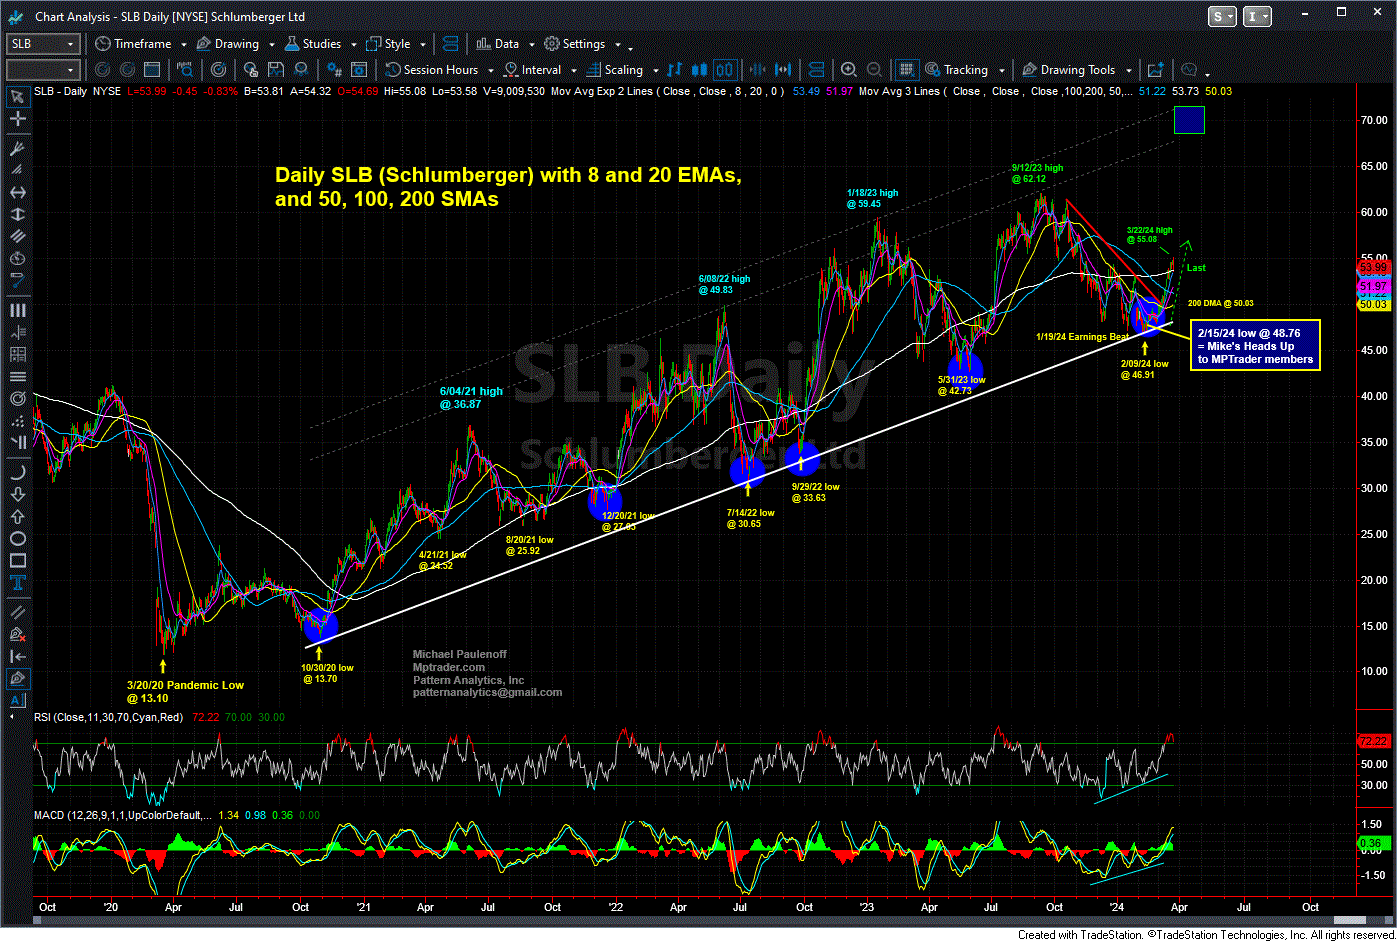Select the horizontal lines drawing tool

18,377
